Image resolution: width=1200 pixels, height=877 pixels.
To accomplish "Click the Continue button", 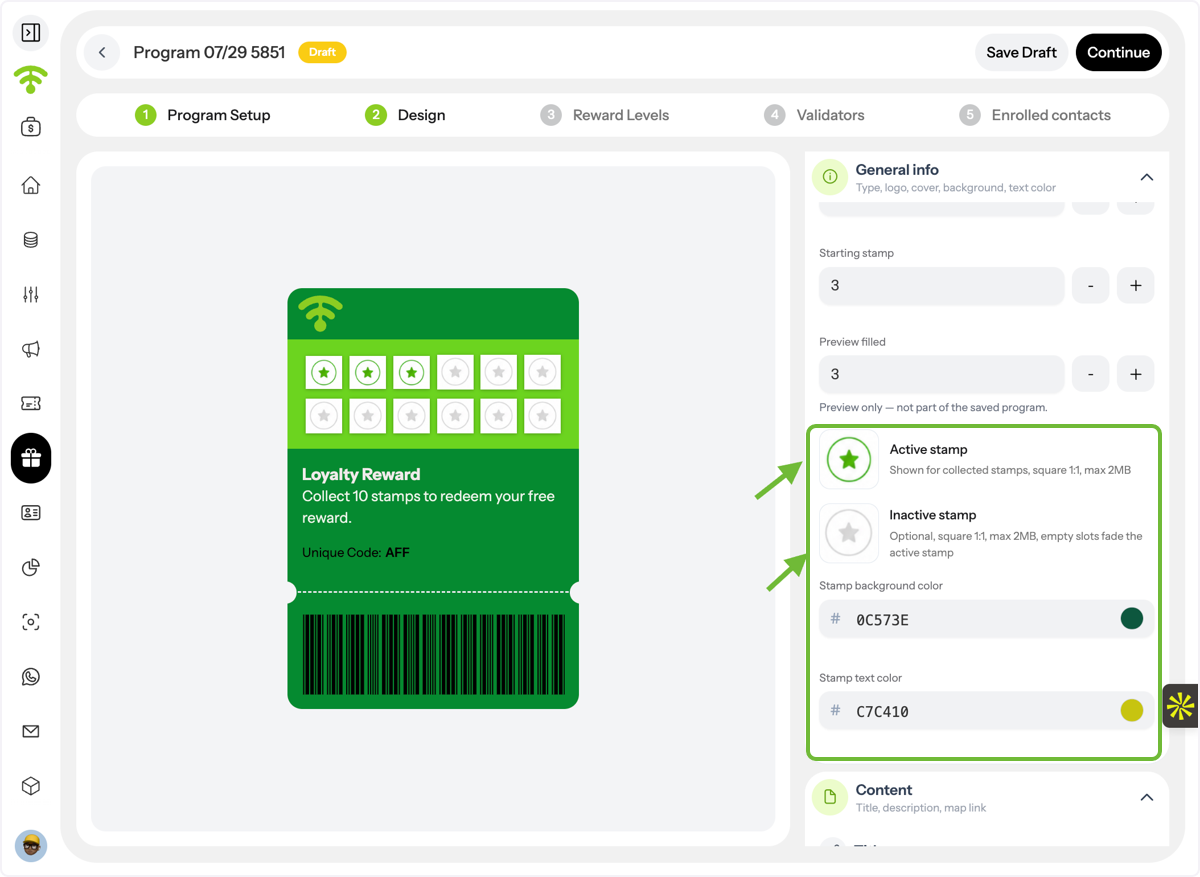I will [x=1118, y=52].
